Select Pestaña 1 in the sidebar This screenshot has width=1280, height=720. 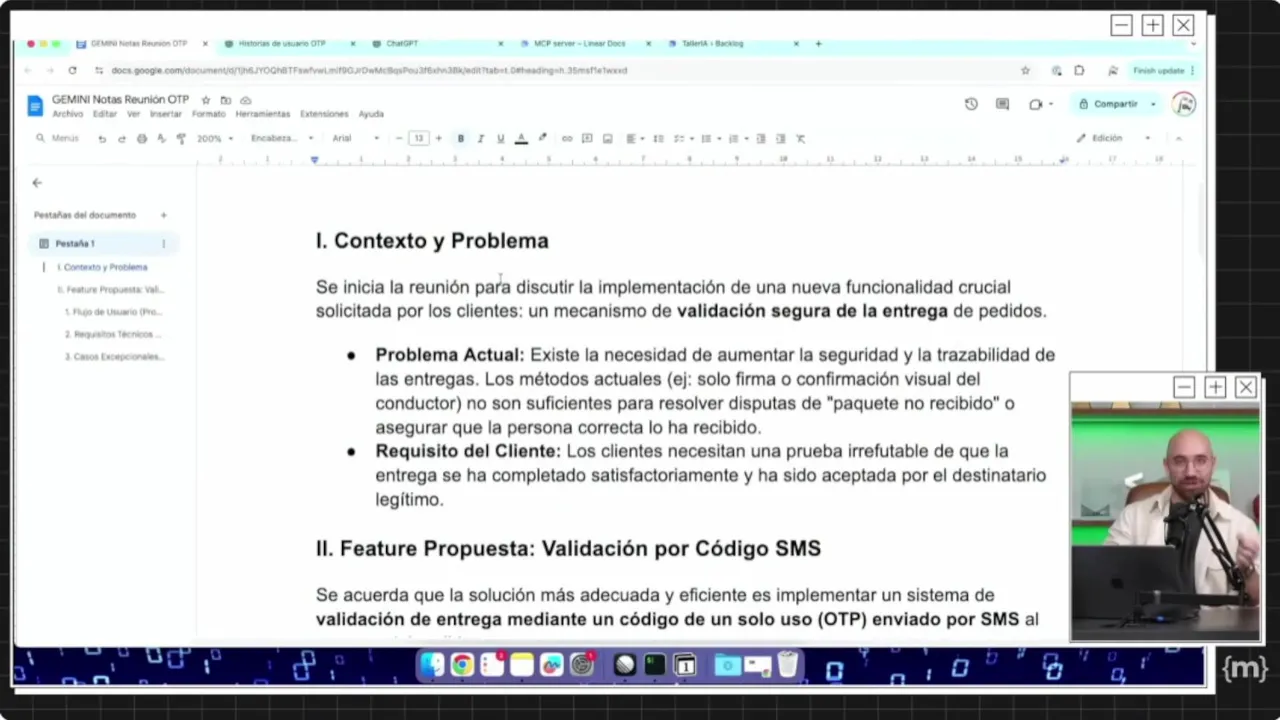coord(104,244)
